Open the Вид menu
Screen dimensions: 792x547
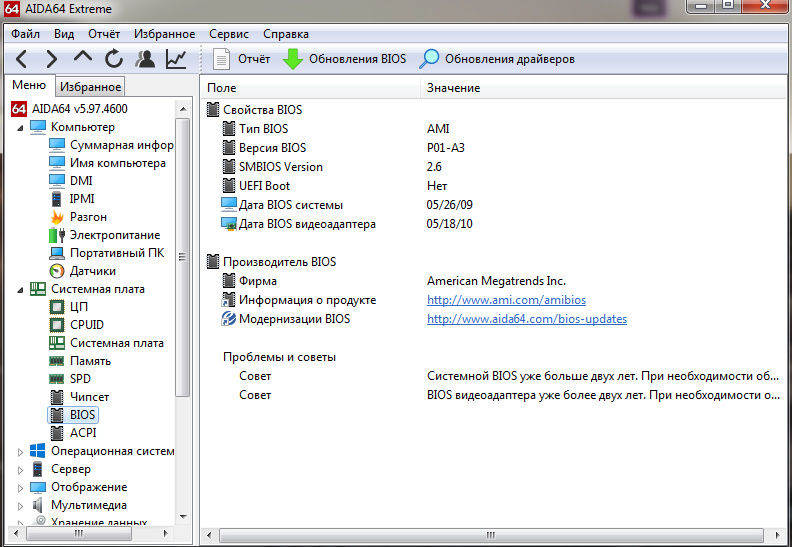64,34
